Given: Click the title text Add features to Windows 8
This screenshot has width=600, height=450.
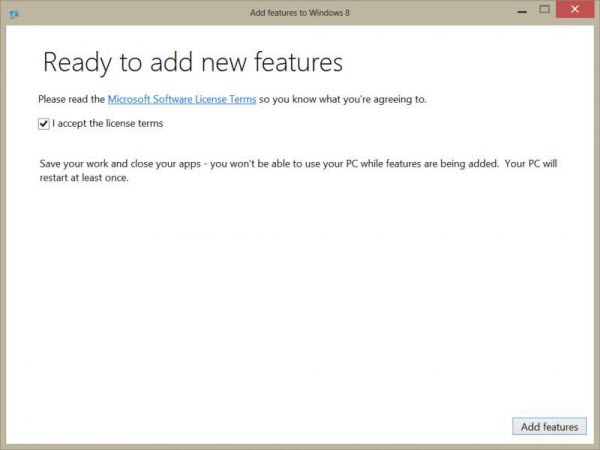Looking at the screenshot, I should [x=300, y=13].
